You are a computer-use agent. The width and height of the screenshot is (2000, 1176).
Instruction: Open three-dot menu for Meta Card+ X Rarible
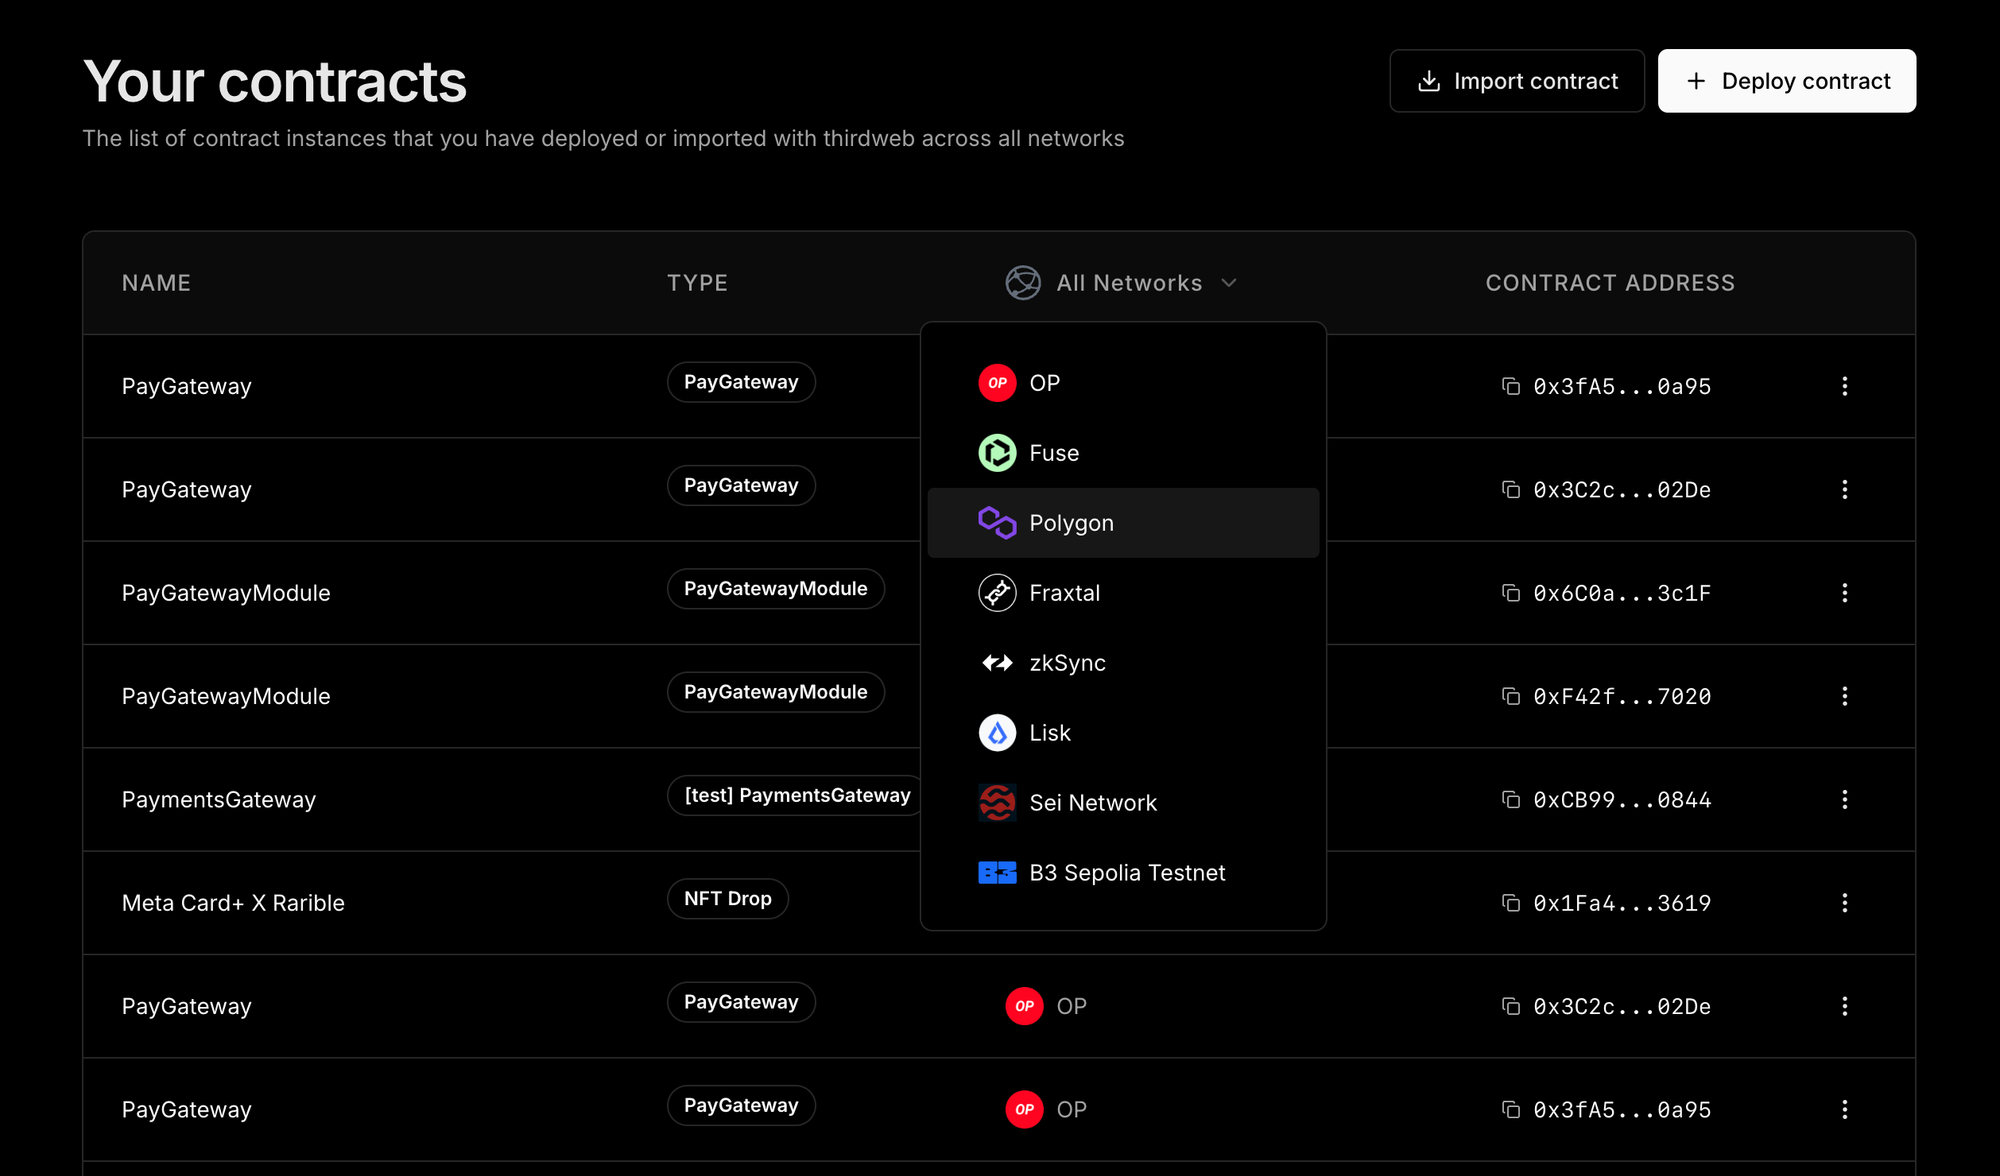coord(1844,903)
